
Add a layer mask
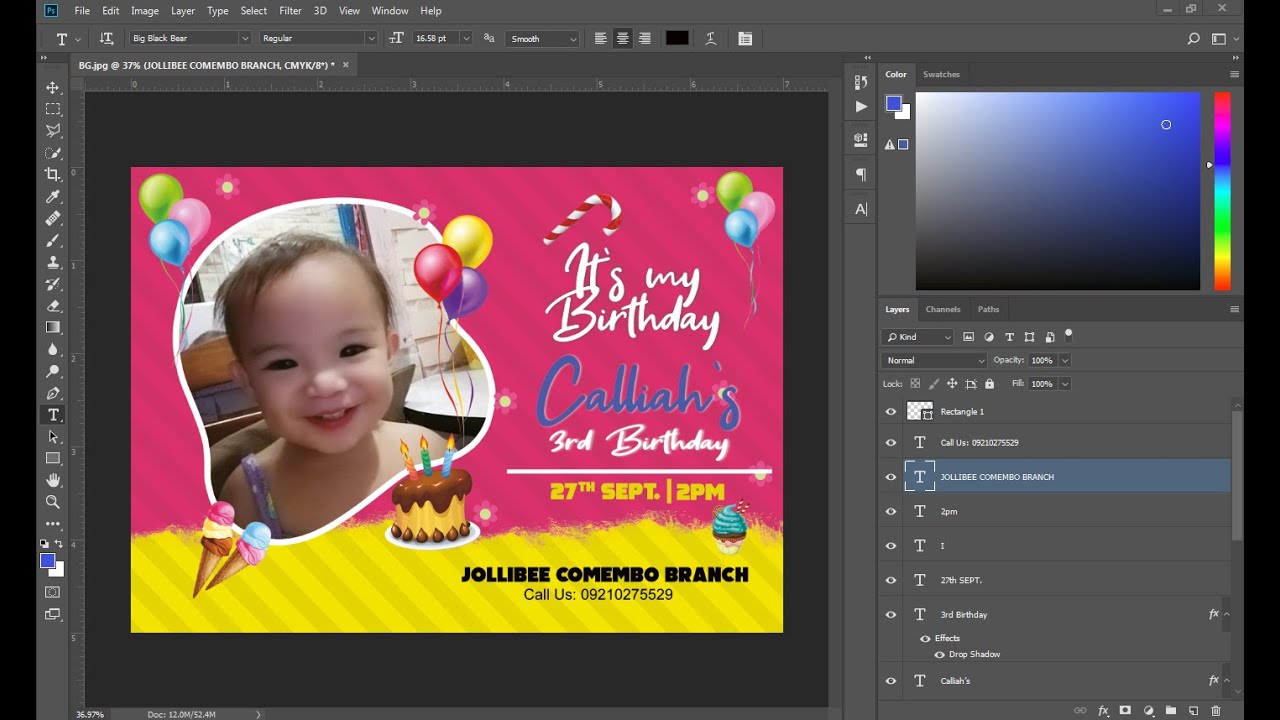pyautogui.click(x=1125, y=711)
